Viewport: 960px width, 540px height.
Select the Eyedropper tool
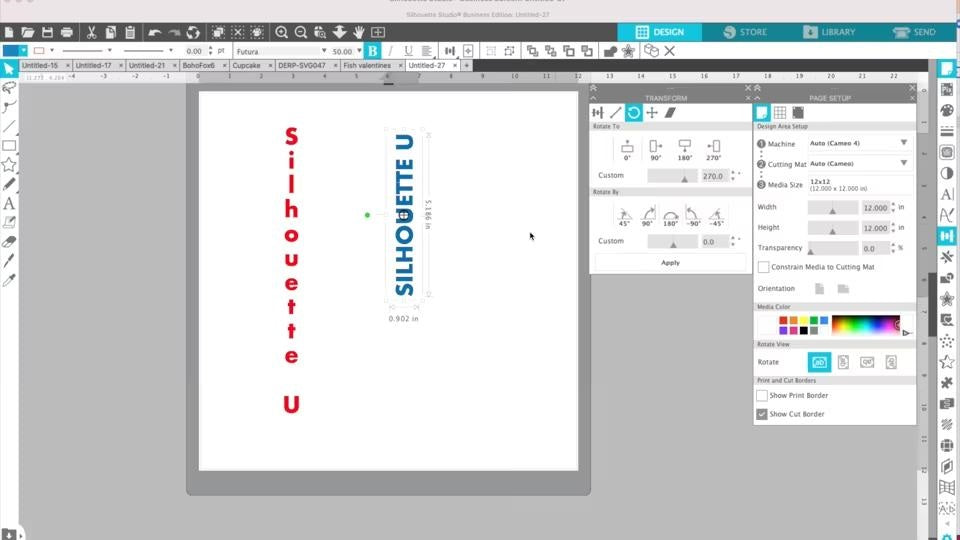click(9, 280)
